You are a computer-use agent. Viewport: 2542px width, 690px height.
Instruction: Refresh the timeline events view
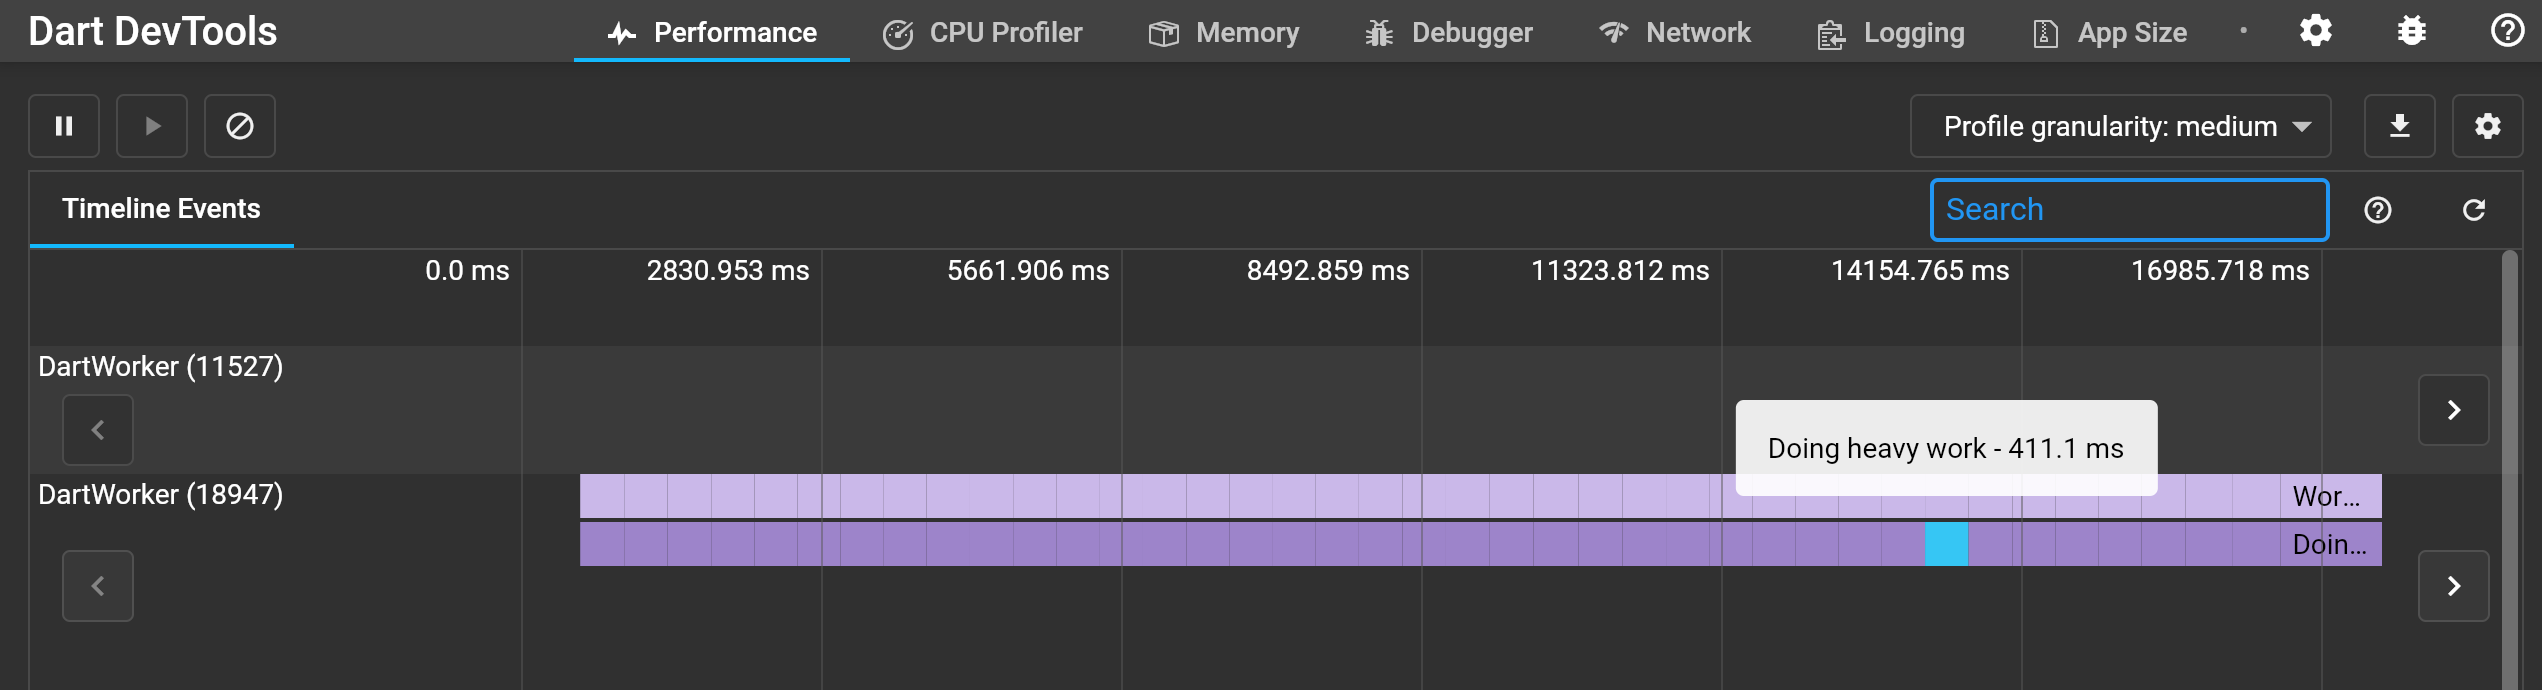tap(2474, 210)
